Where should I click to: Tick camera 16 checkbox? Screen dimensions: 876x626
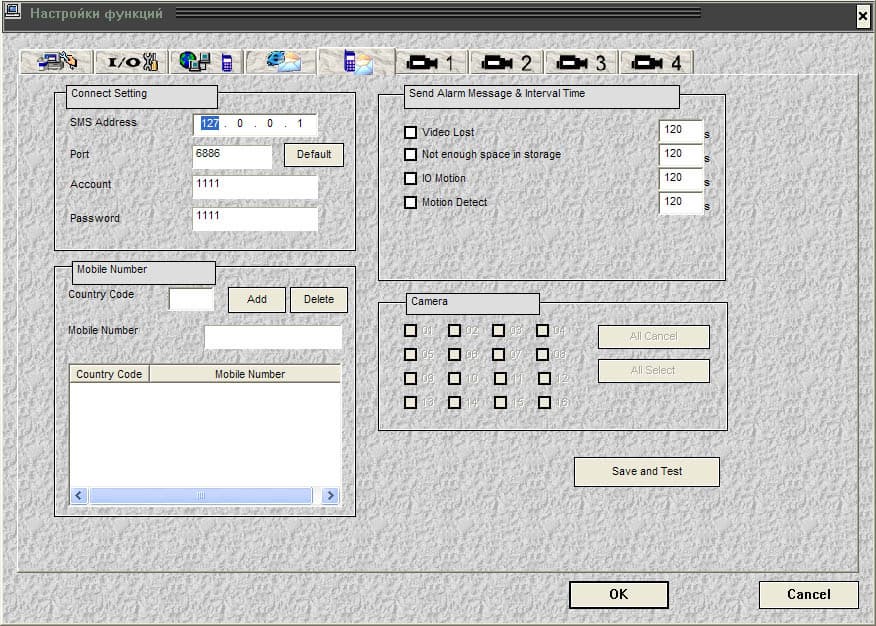tap(544, 403)
